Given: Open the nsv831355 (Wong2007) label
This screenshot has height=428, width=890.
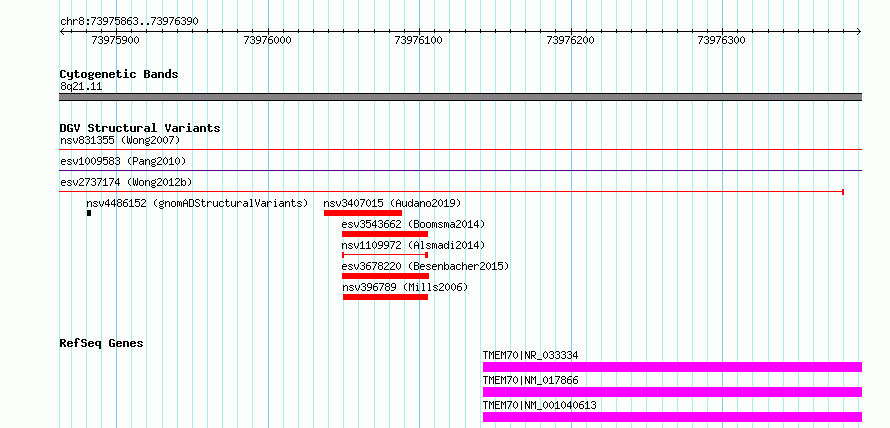Looking at the screenshot, I should 120,140.
